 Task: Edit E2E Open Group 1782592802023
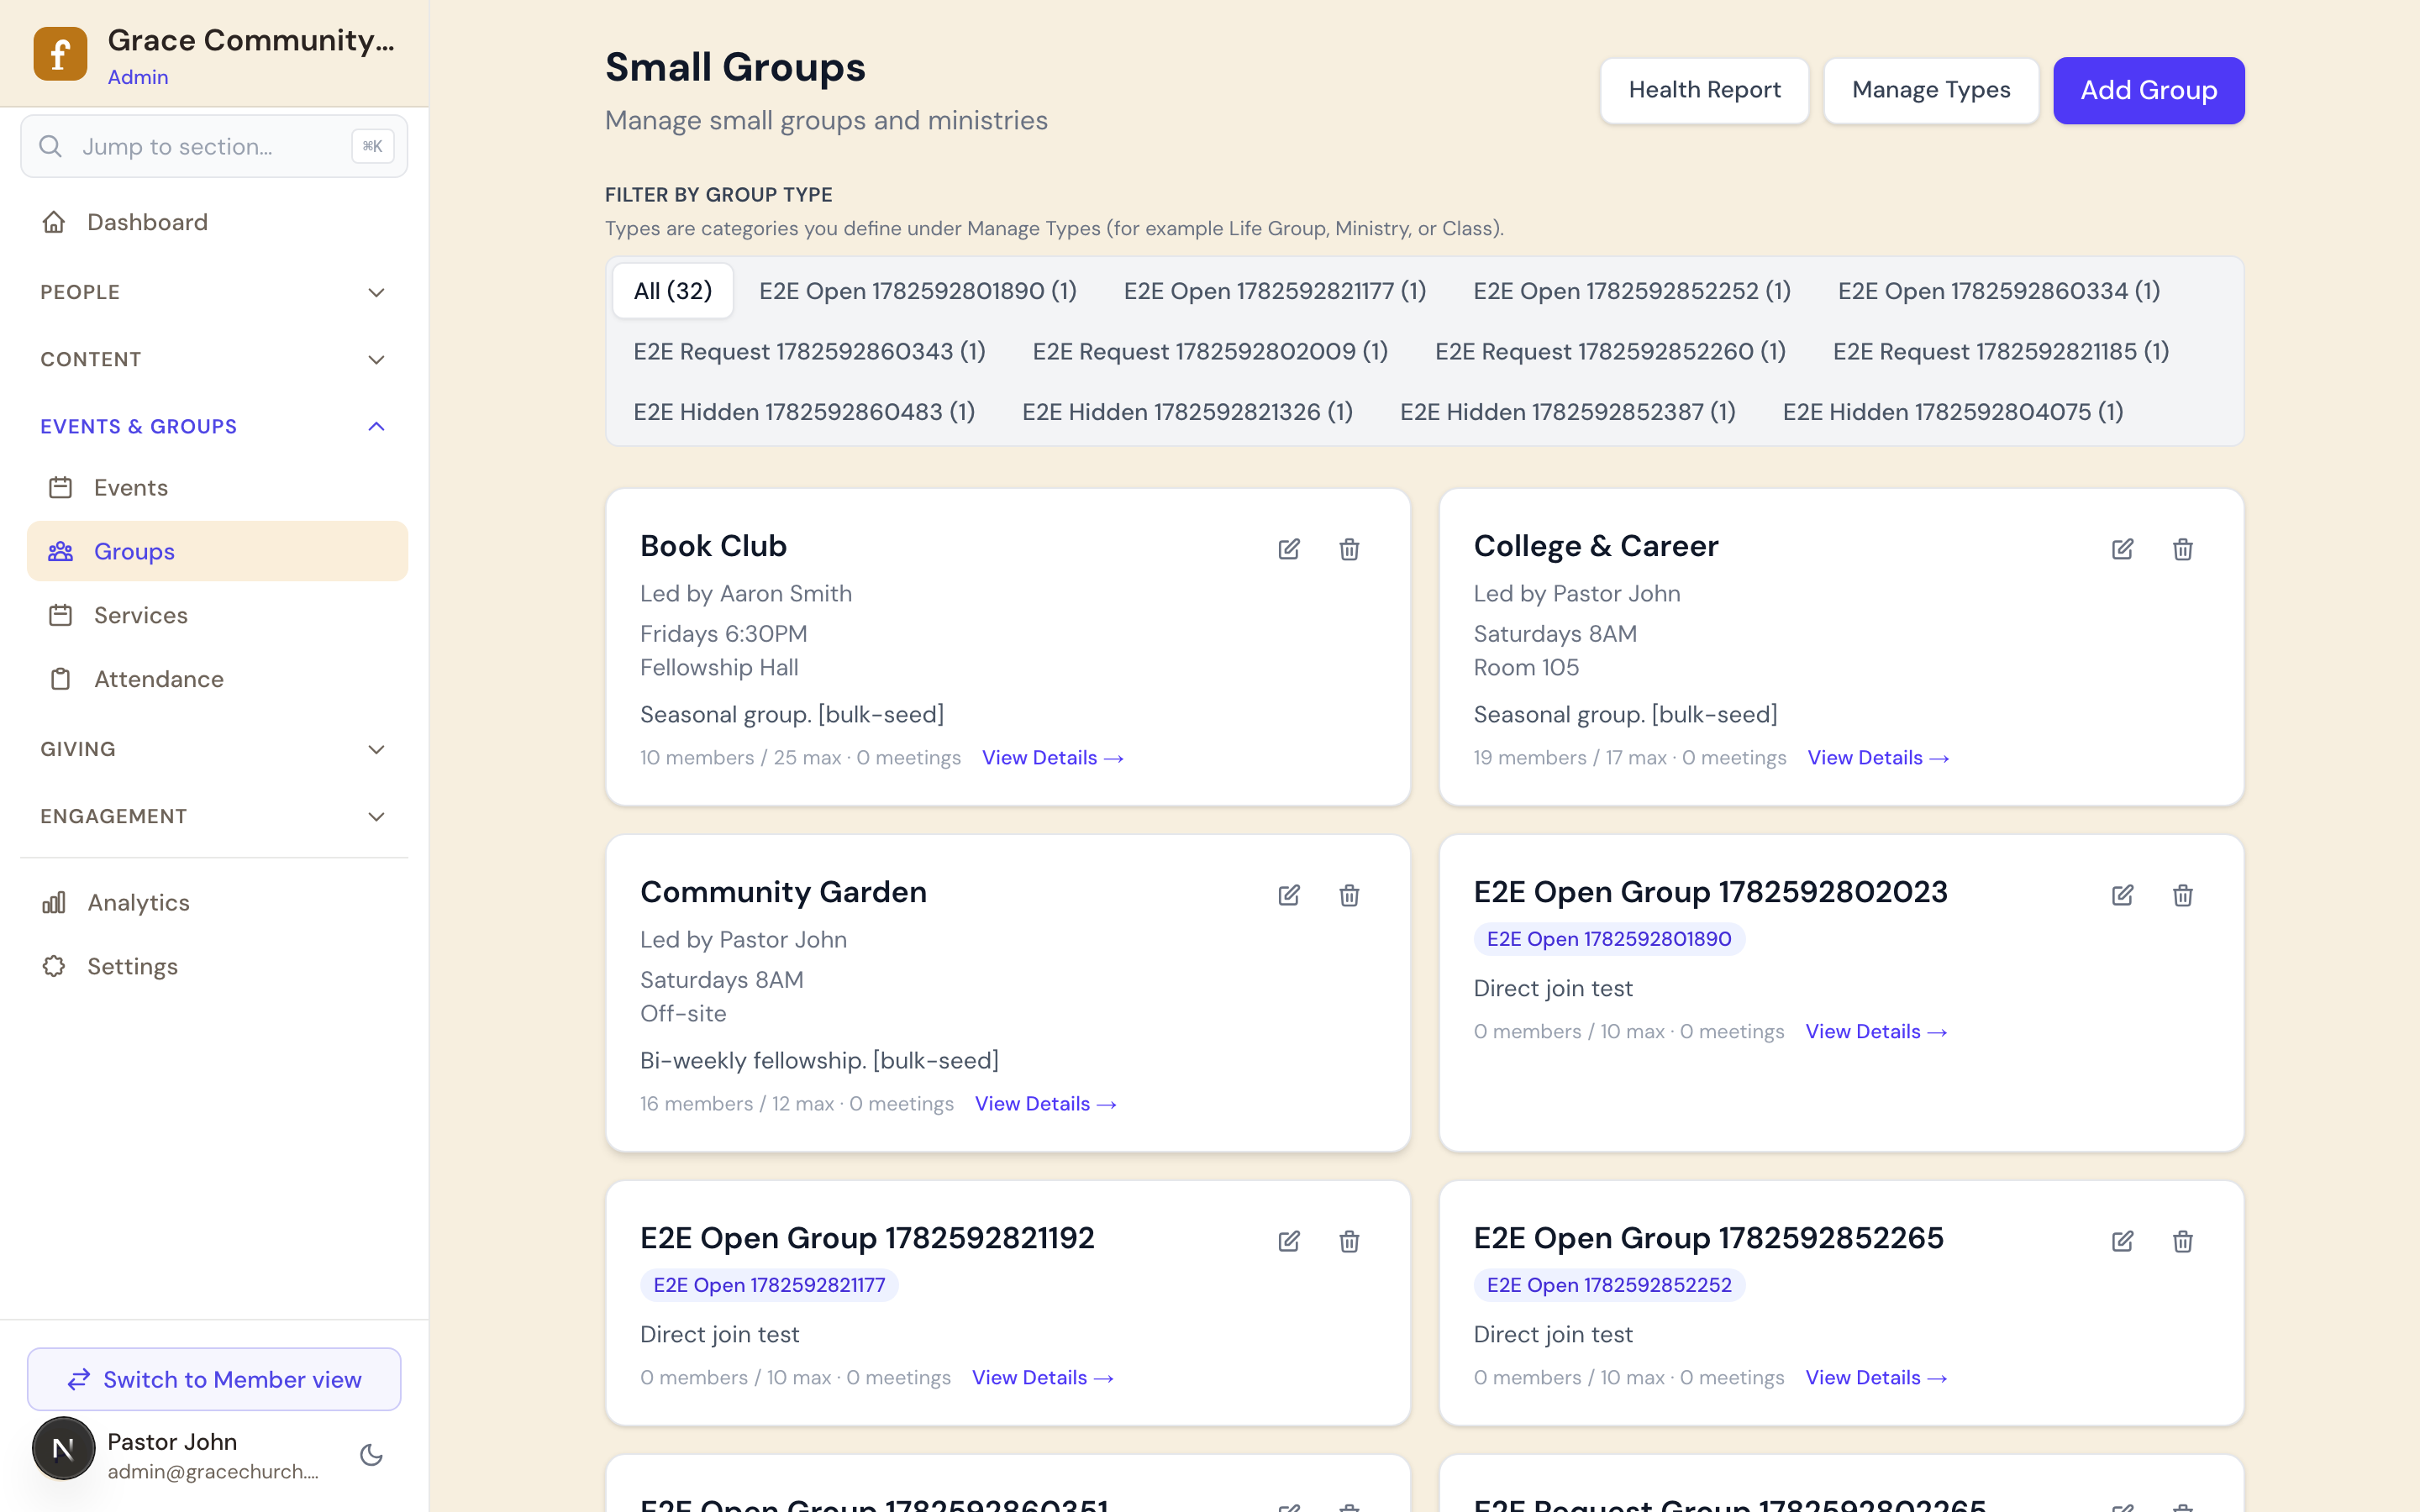click(2122, 895)
